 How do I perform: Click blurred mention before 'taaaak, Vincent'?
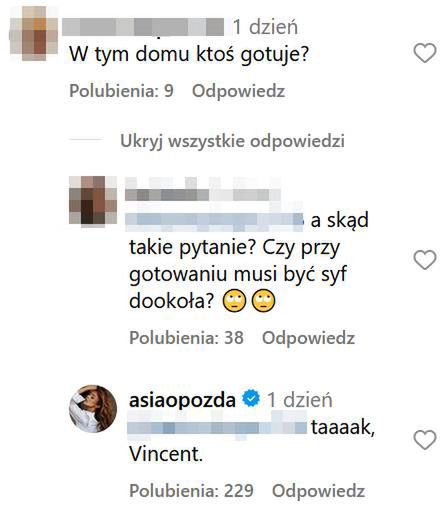[217, 428]
